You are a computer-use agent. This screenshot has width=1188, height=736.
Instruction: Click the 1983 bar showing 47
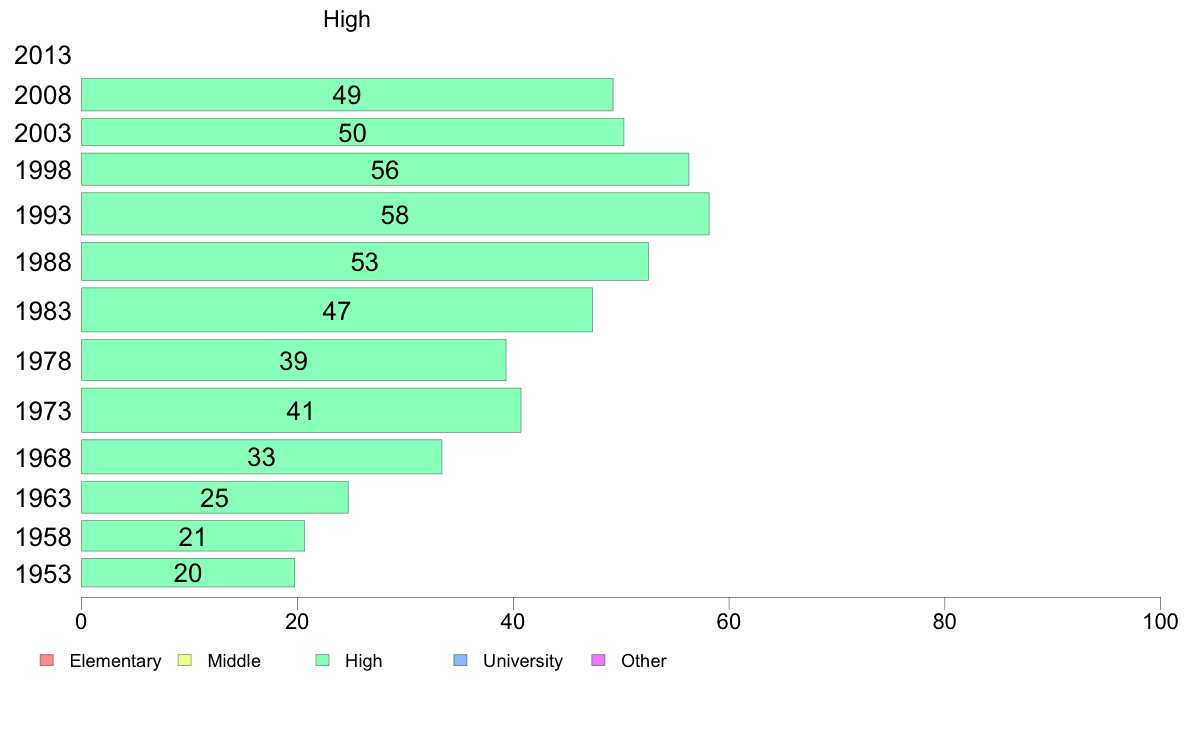click(336, 310)
